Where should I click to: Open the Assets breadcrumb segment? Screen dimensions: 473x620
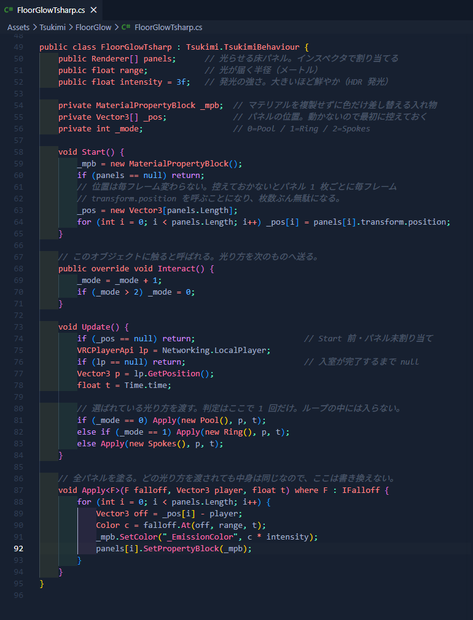(x=18, y=27)
